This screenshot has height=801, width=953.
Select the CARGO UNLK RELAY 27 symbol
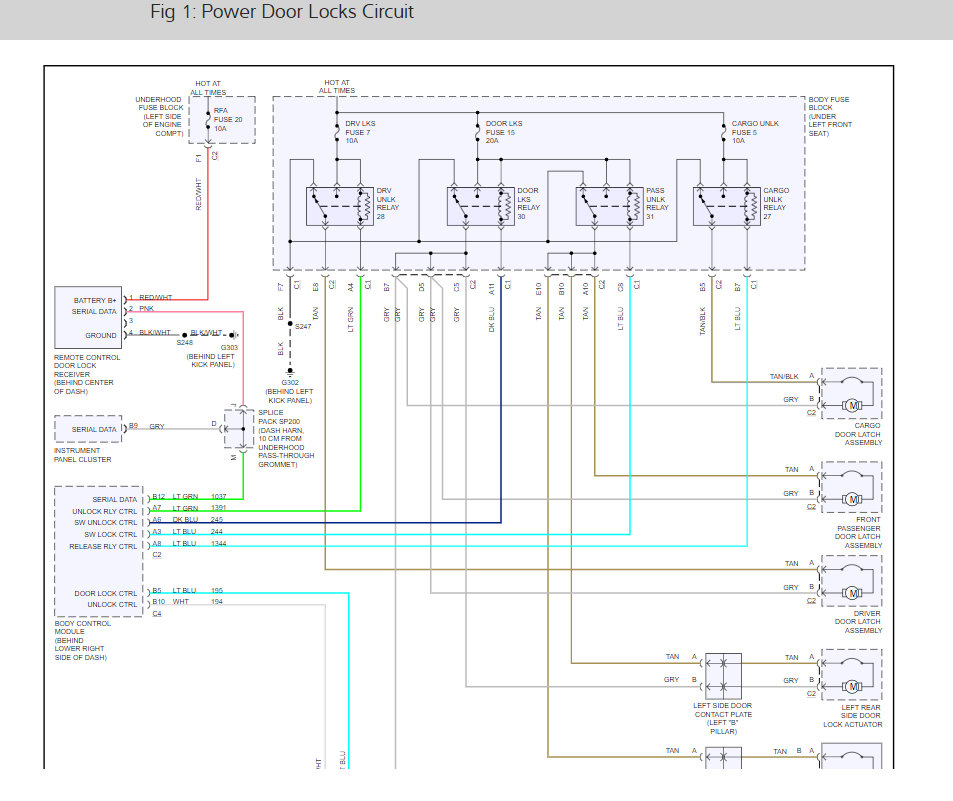(x=727, y=207)
